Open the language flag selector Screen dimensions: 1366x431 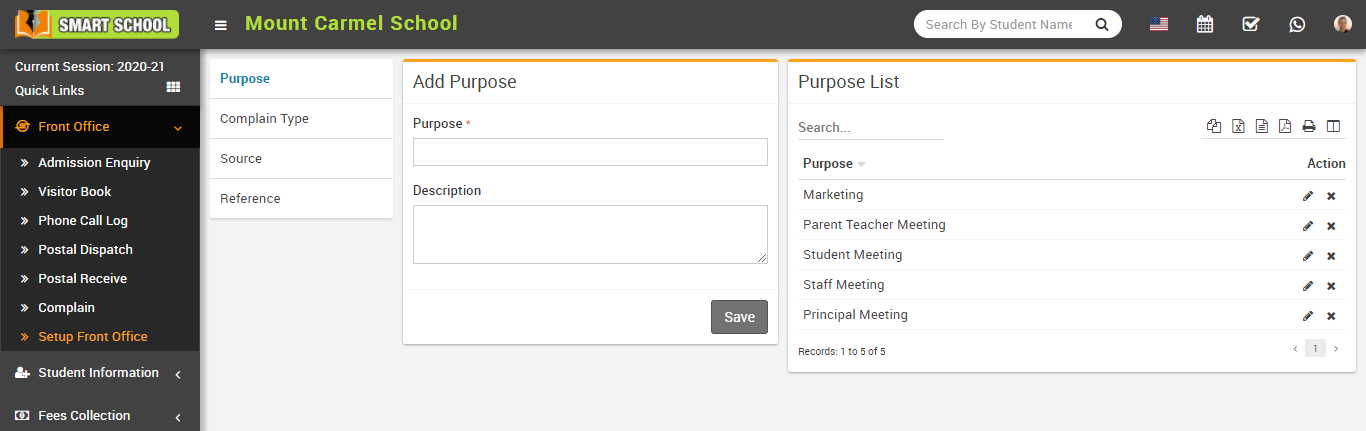(x=1159, y=24)
